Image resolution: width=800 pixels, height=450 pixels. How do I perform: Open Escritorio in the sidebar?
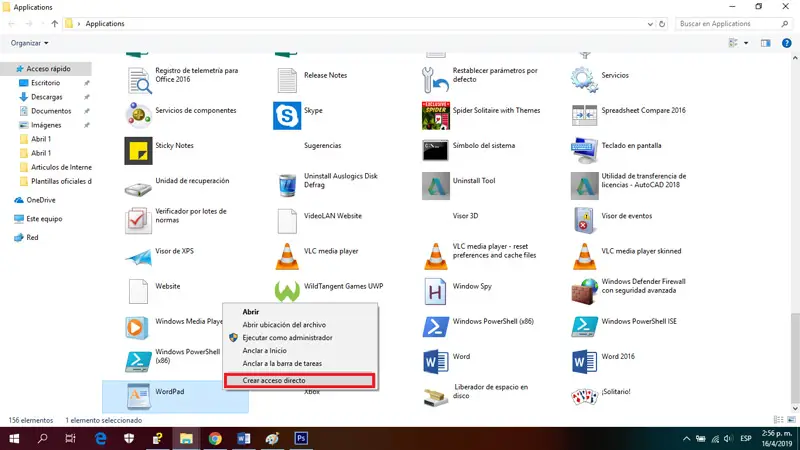[45, 83]
